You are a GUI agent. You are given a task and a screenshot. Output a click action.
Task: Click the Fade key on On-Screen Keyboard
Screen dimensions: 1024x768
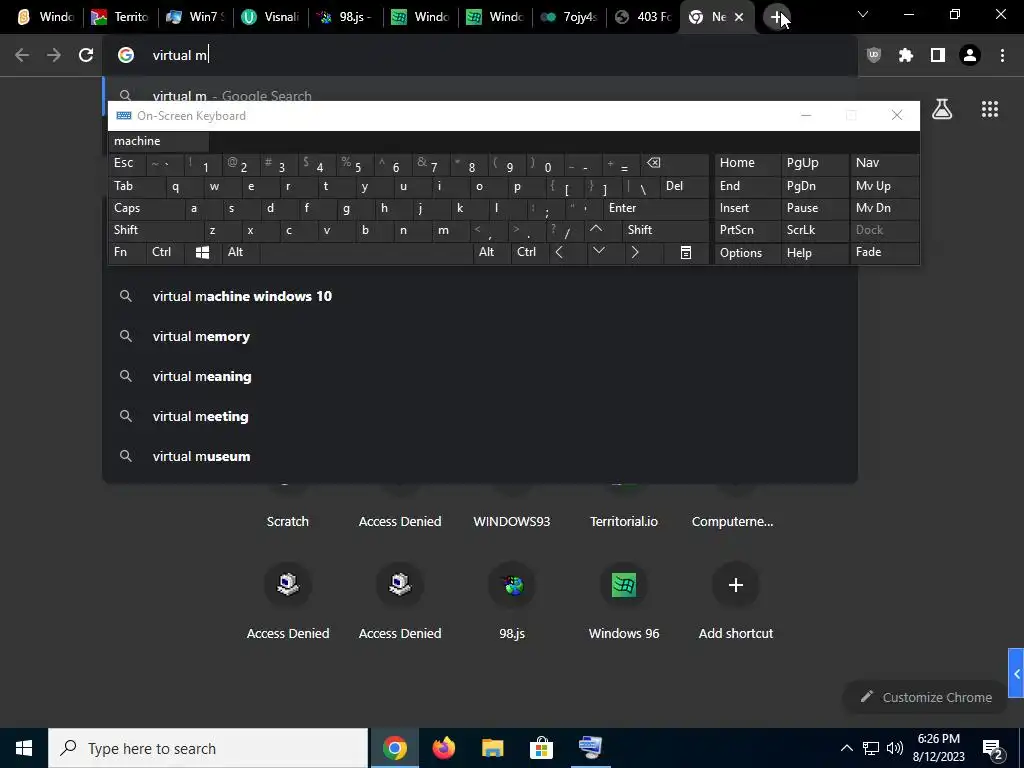point(884,253)
